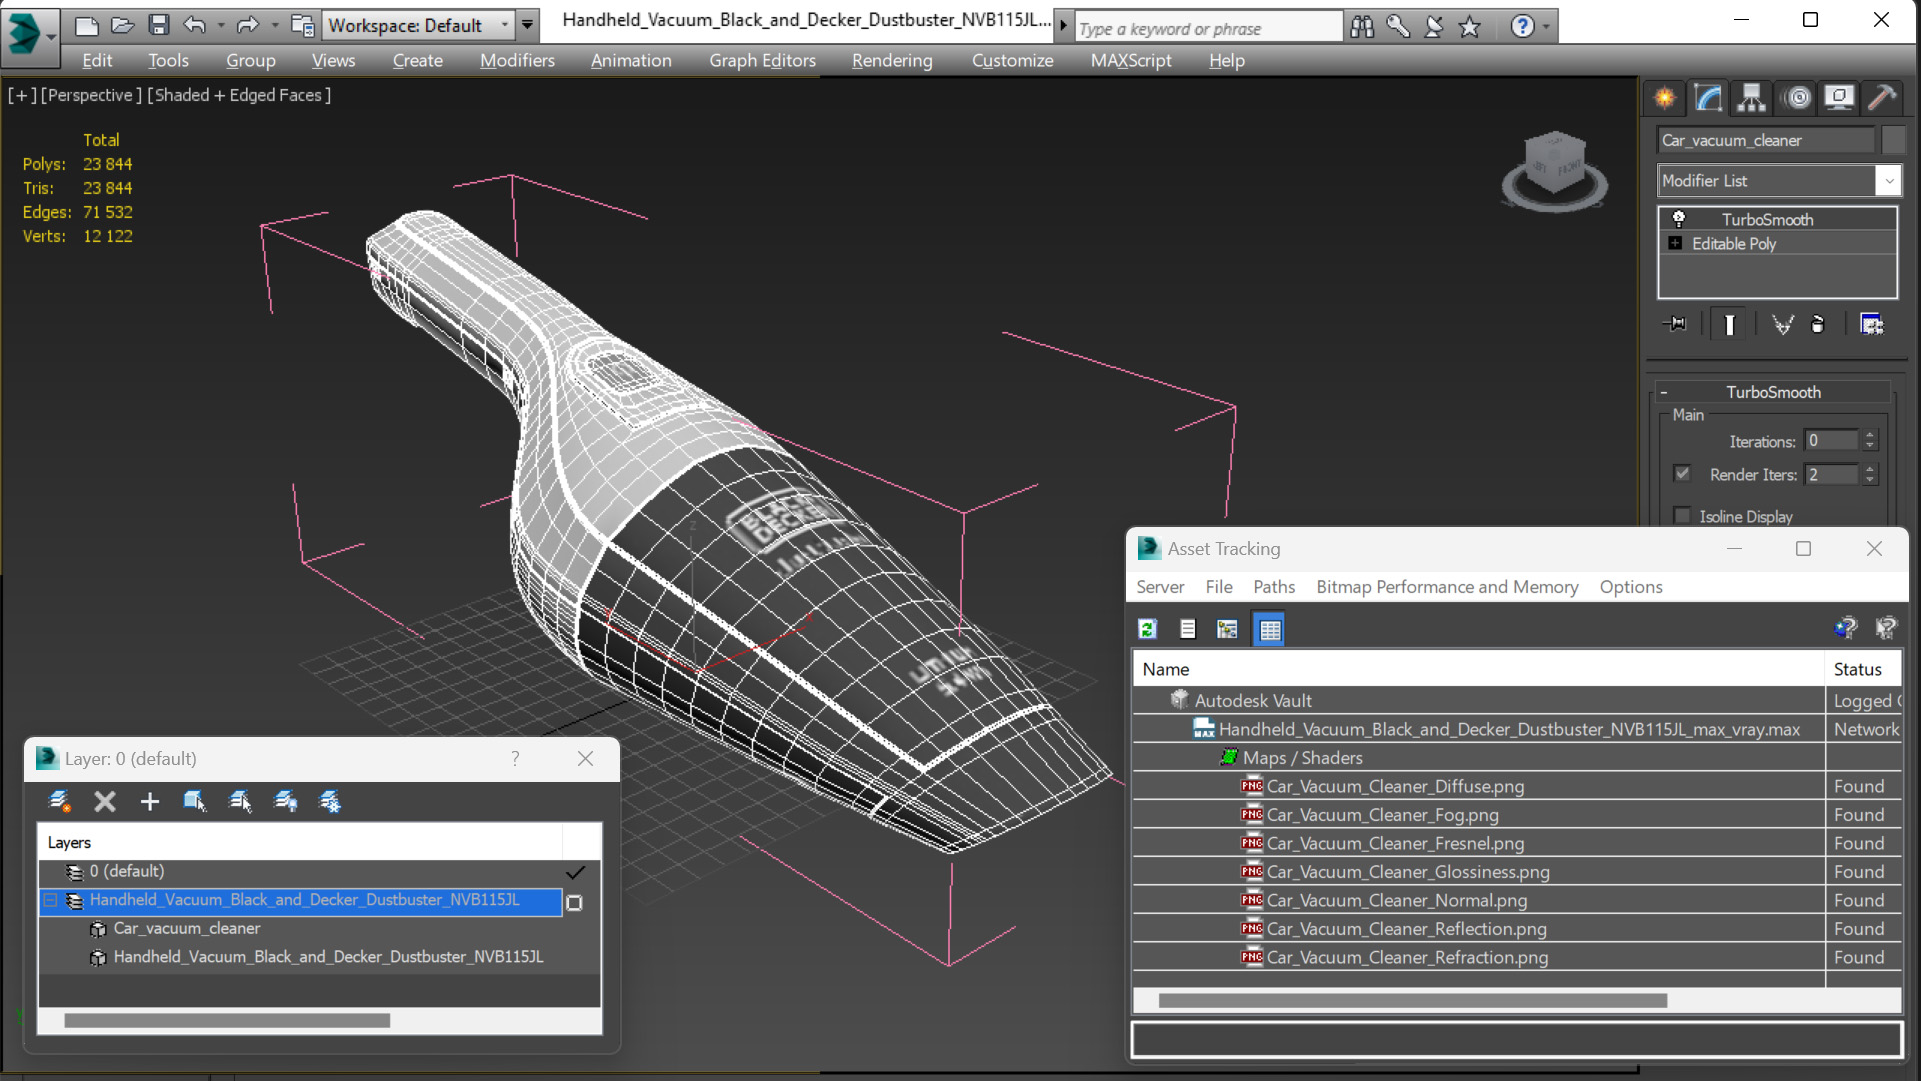Screen dimensions: 1921x1081
Task: Open the Create command panel tab
Action: pos(1665,97)
